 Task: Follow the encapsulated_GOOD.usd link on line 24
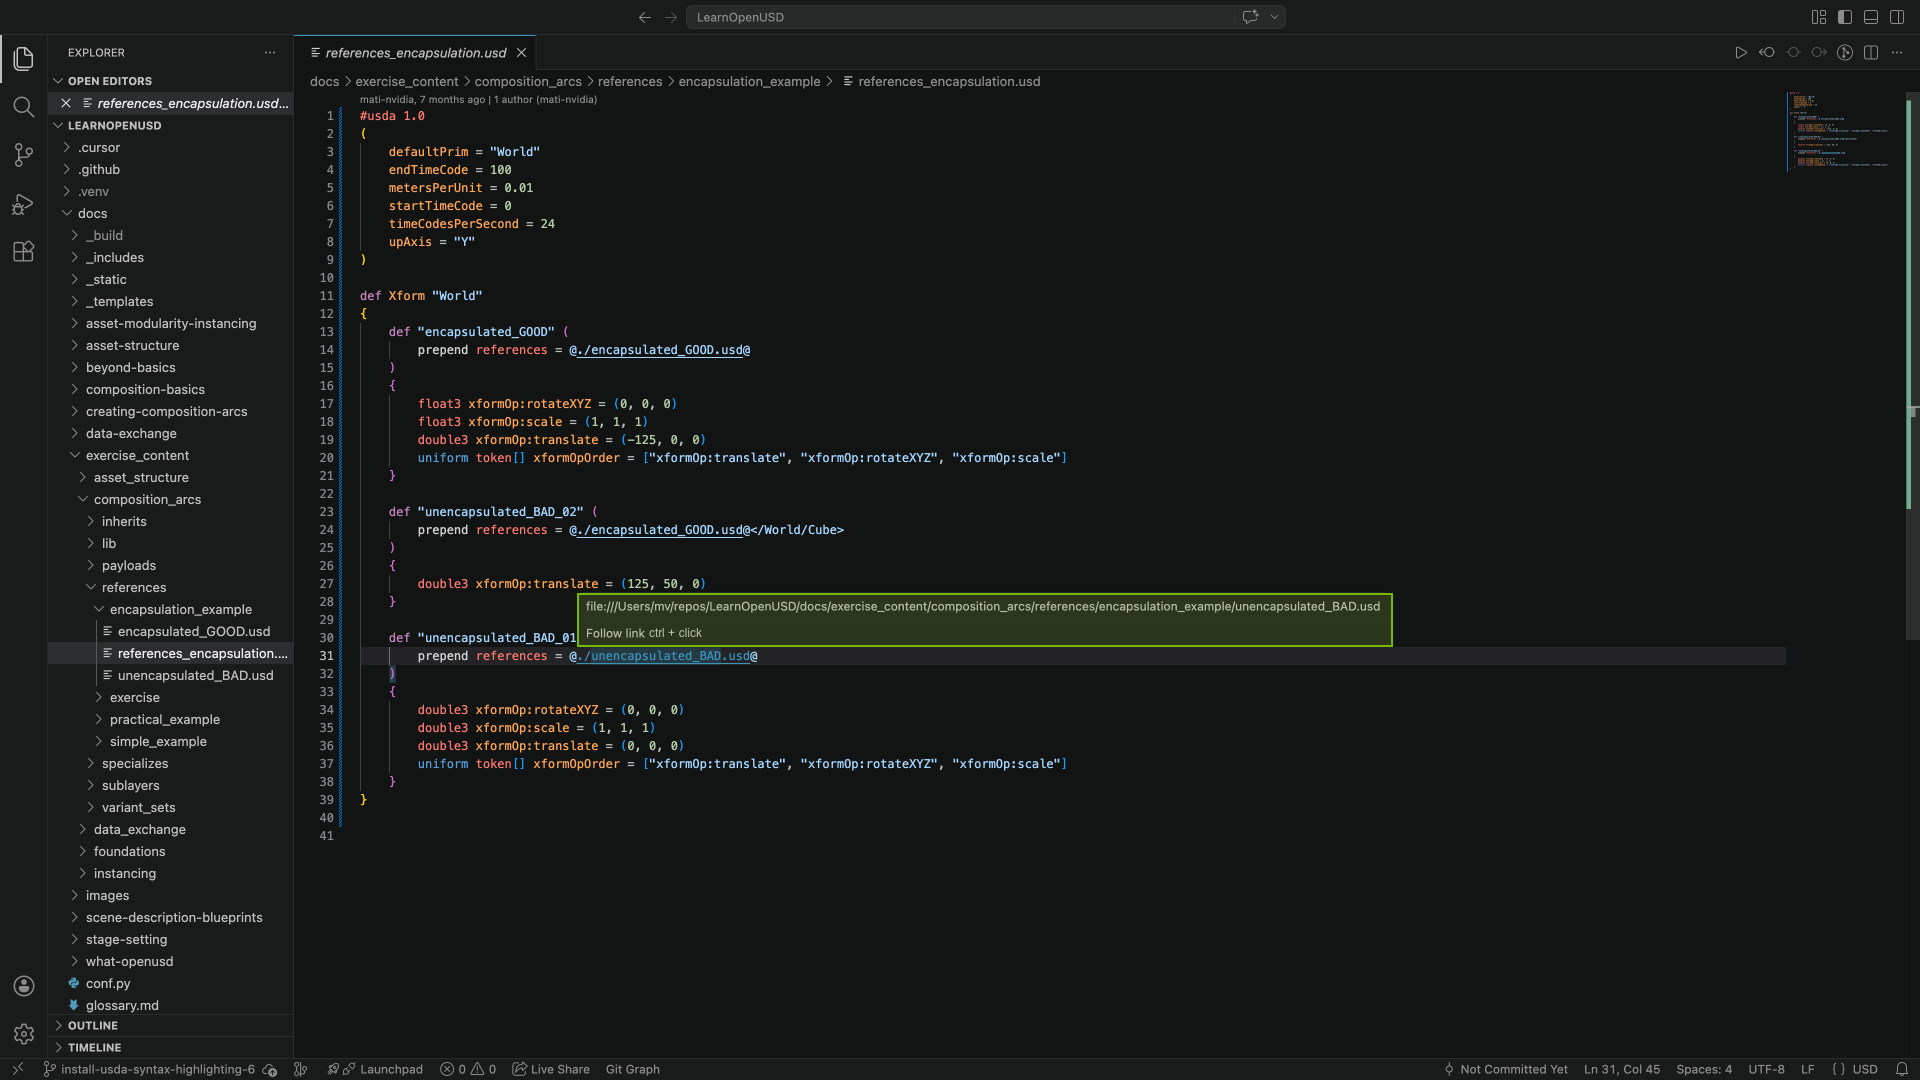pyautogui.click(x=659, y=530)
